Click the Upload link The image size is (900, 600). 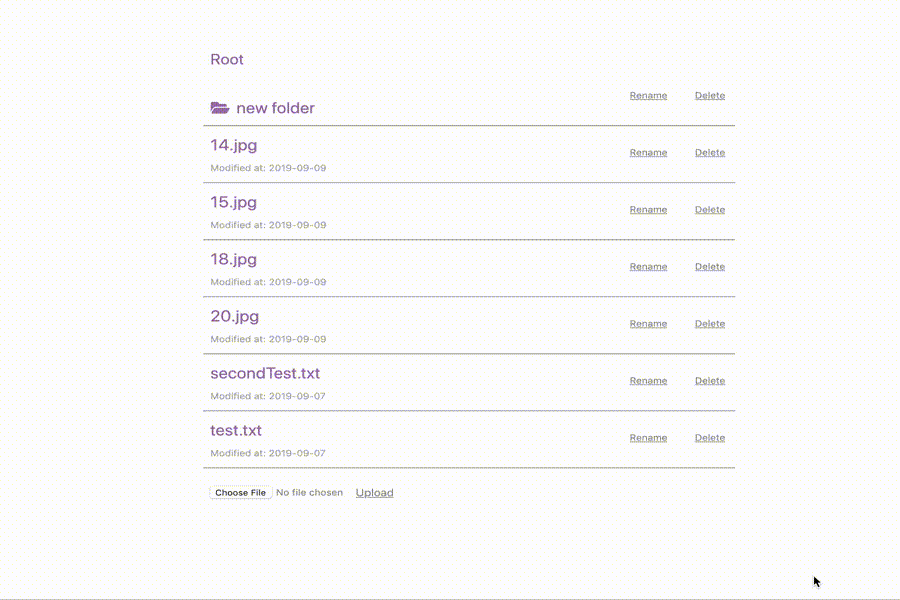[x=374, y=493]
